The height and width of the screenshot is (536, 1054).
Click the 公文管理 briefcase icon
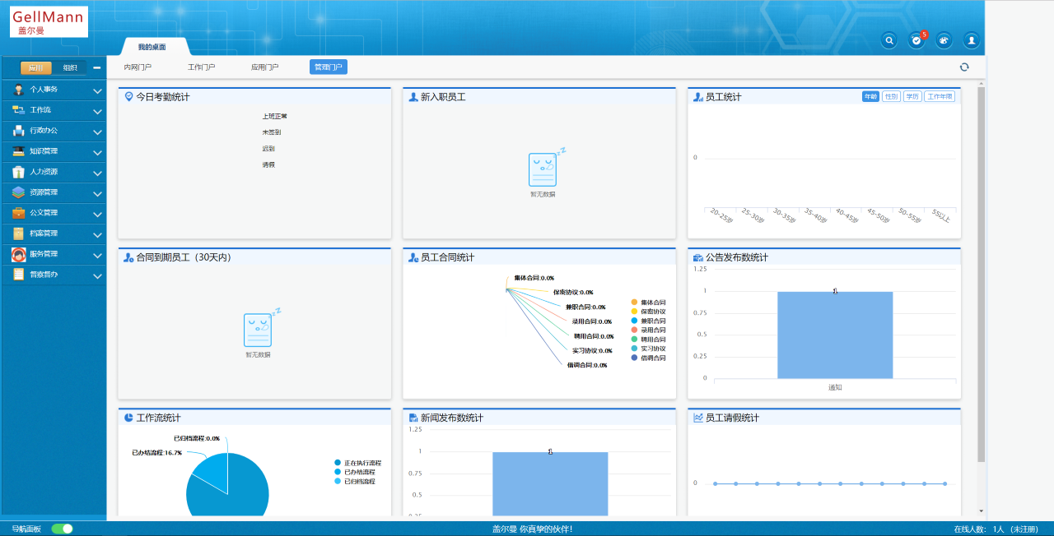pos(18,213)
